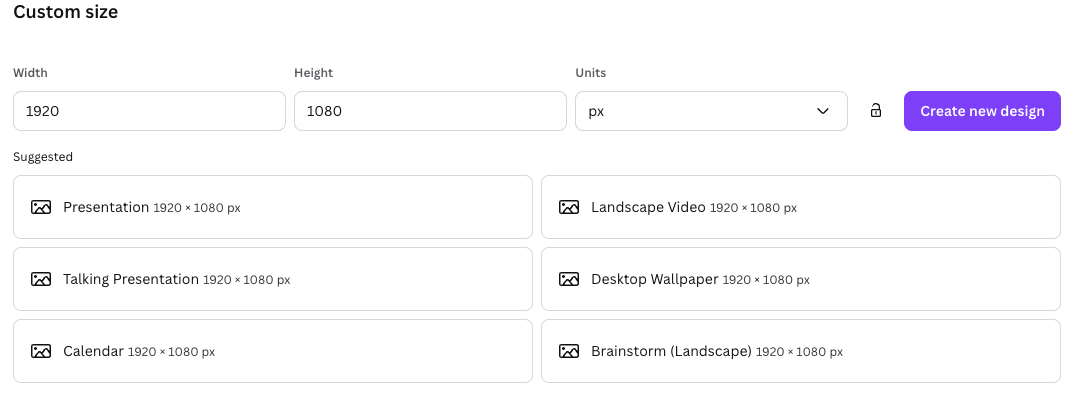Choose the Desktop Wallpaper suggestion text
The image size is (1077, 419).
click(x=655, y=280)
